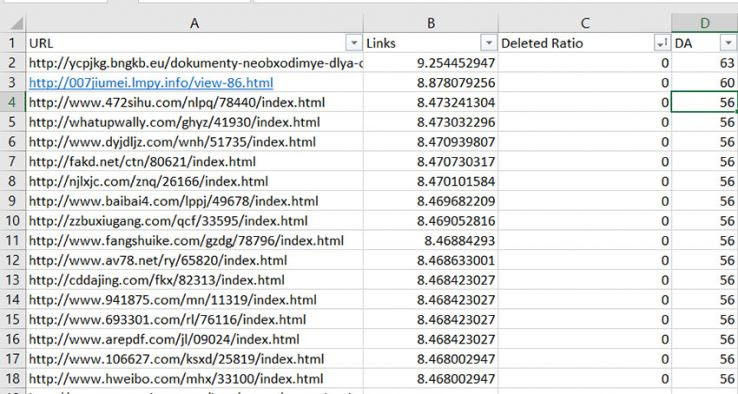Select the www.av78.net URL cell
Image resolution: width=738 pixels, height=394 pixels.
point(194,260)
